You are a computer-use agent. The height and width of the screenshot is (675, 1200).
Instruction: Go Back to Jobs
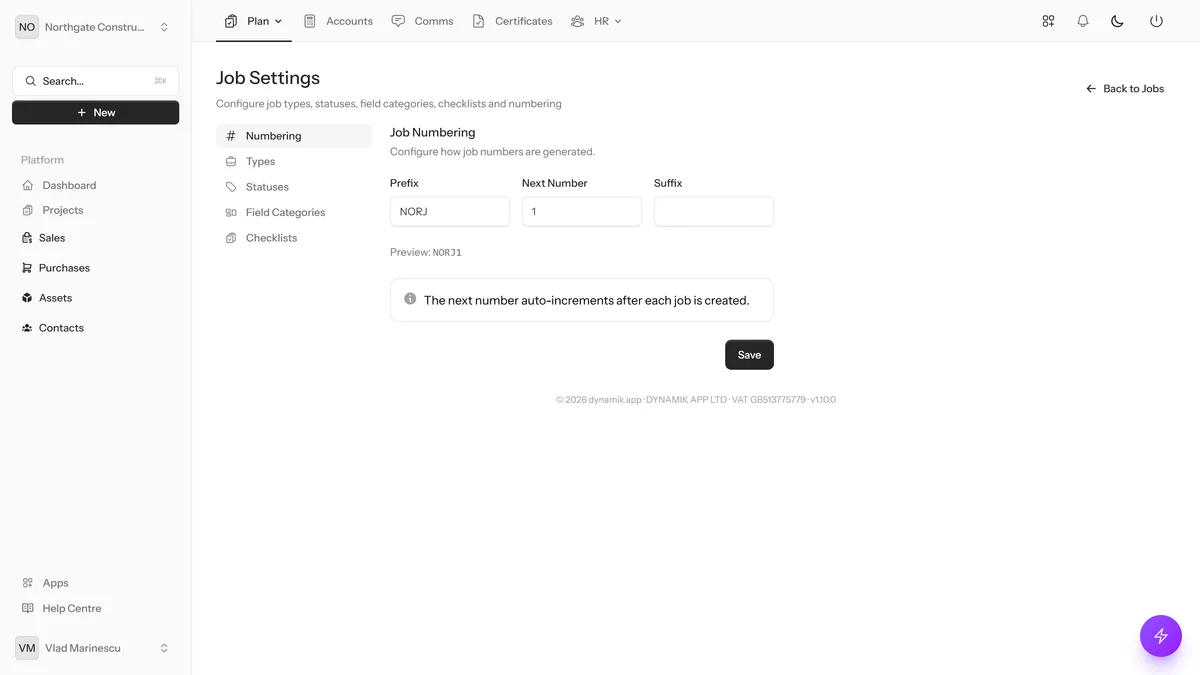[x=1125, y=89]
